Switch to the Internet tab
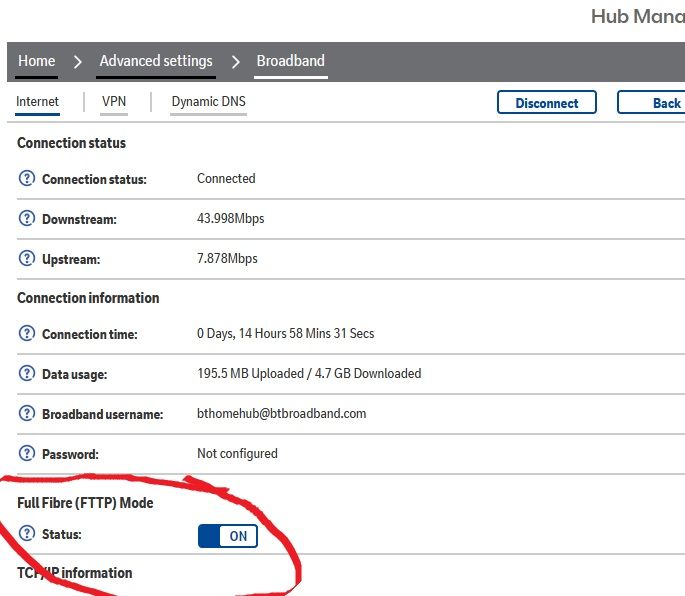The width and height of the screenshot is (685, 596). pos(38,102)
